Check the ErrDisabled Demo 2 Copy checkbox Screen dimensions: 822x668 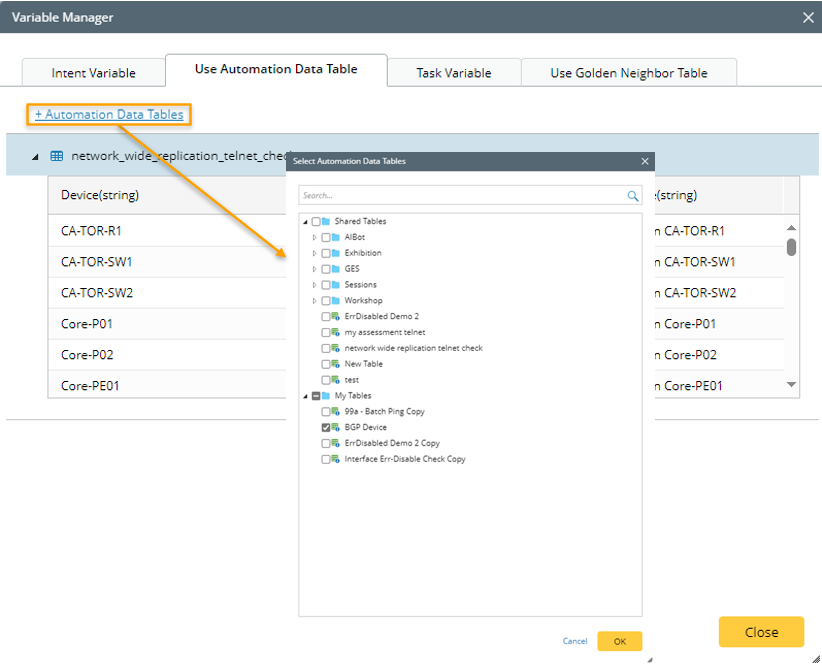coord(326,443)
